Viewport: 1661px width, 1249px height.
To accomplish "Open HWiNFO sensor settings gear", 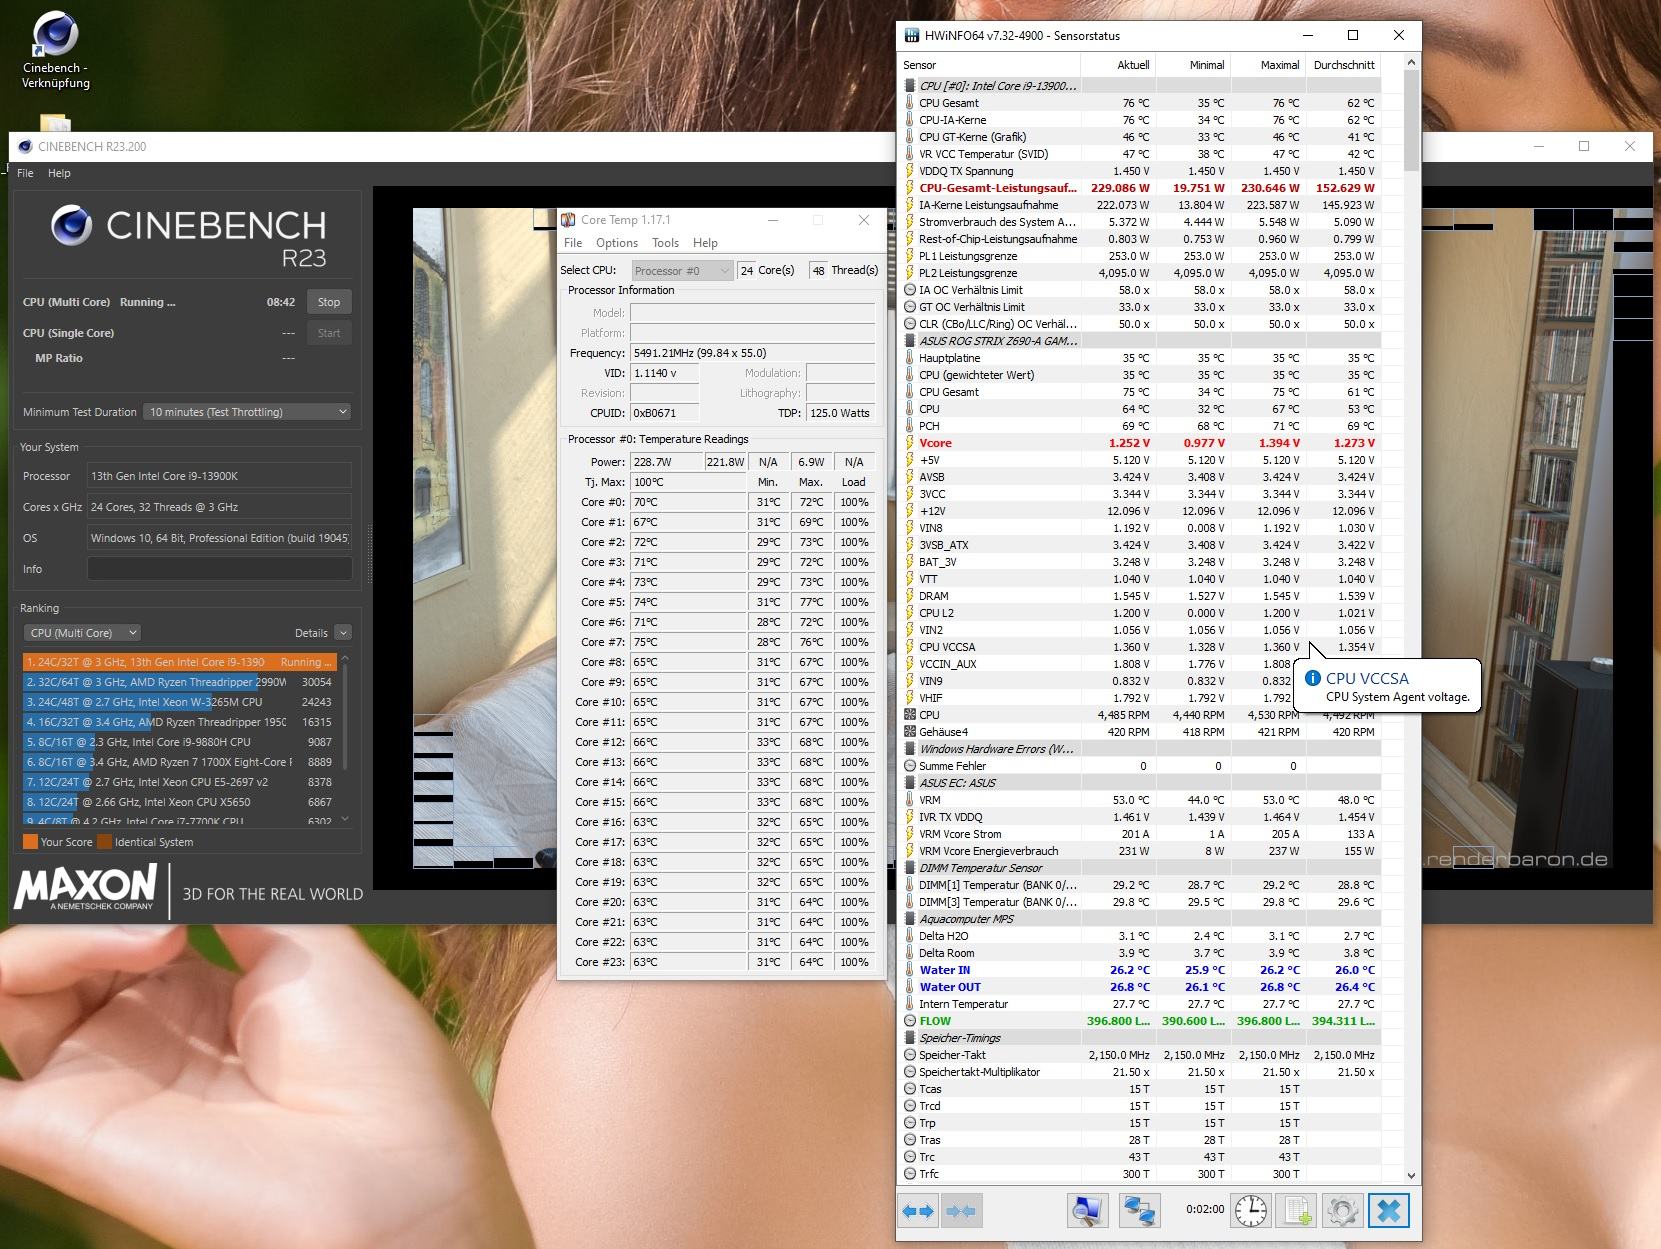I will pyautogui.click(x=1343, y=1211).
